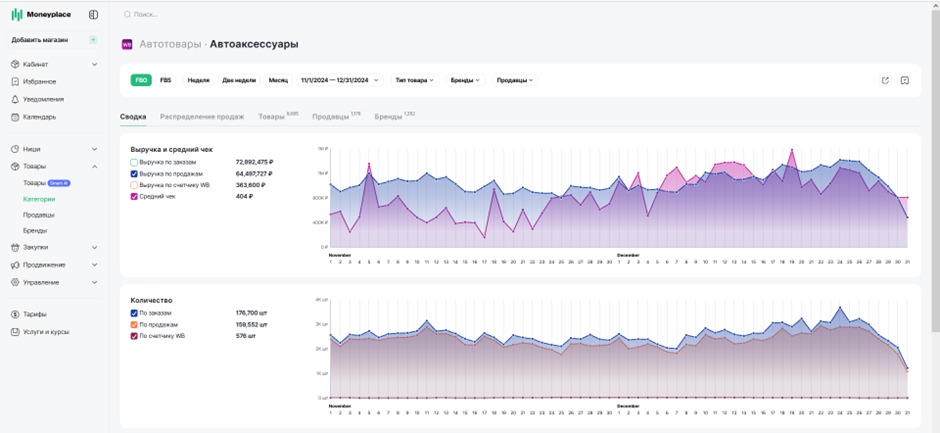Open the Бренды filter dropdown
940x433 pixels.
pyautogui.click(x=465, y=80)
